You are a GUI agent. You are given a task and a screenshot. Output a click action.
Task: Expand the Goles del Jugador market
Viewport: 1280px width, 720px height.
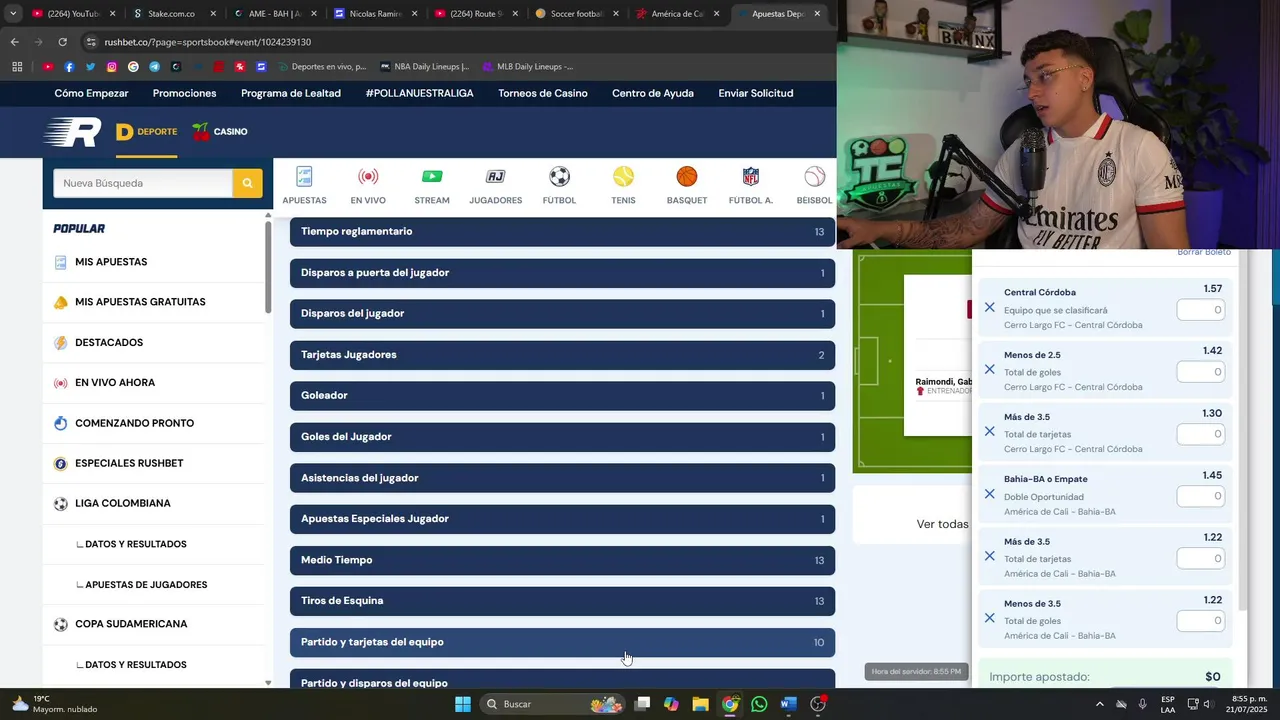click(x=562, y=437)
